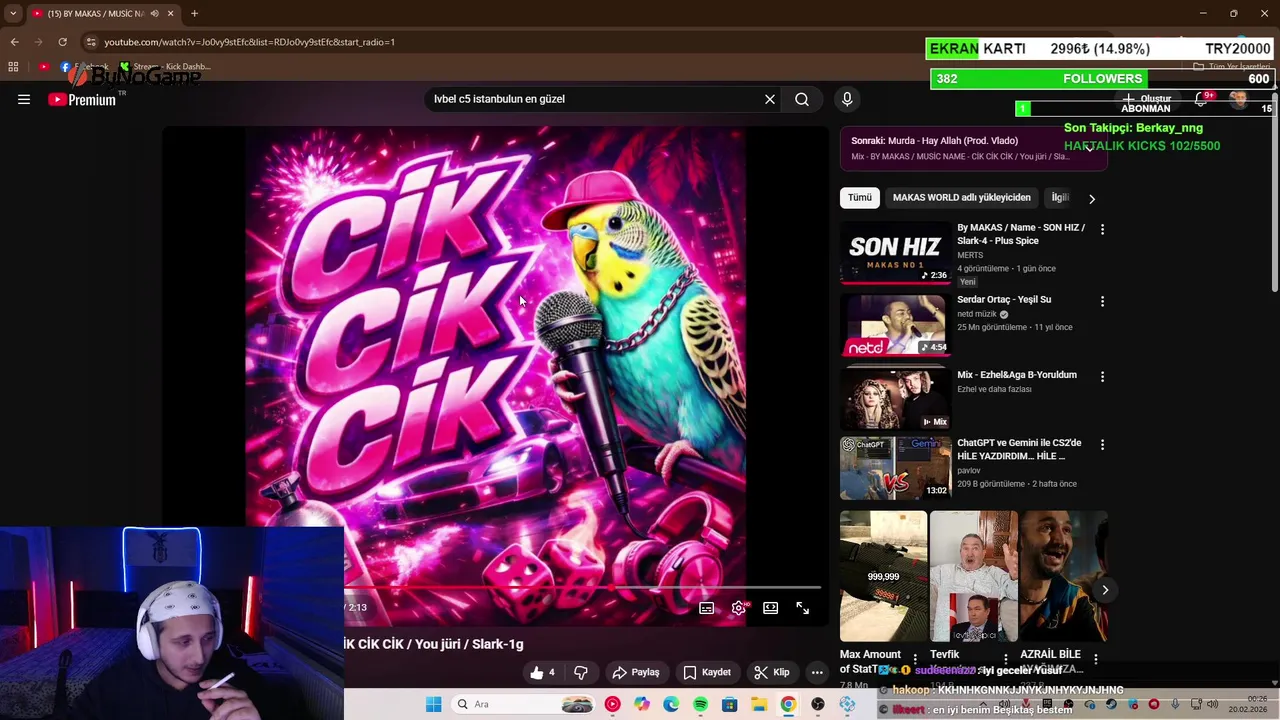The width and height of the screenshot is (1280, 720).
Task: View site information icon in address bar
Action: click(91, 42)
